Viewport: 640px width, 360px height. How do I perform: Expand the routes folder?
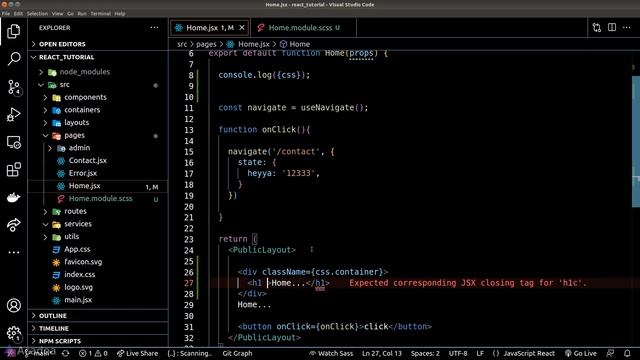click(x=98, y=211)
